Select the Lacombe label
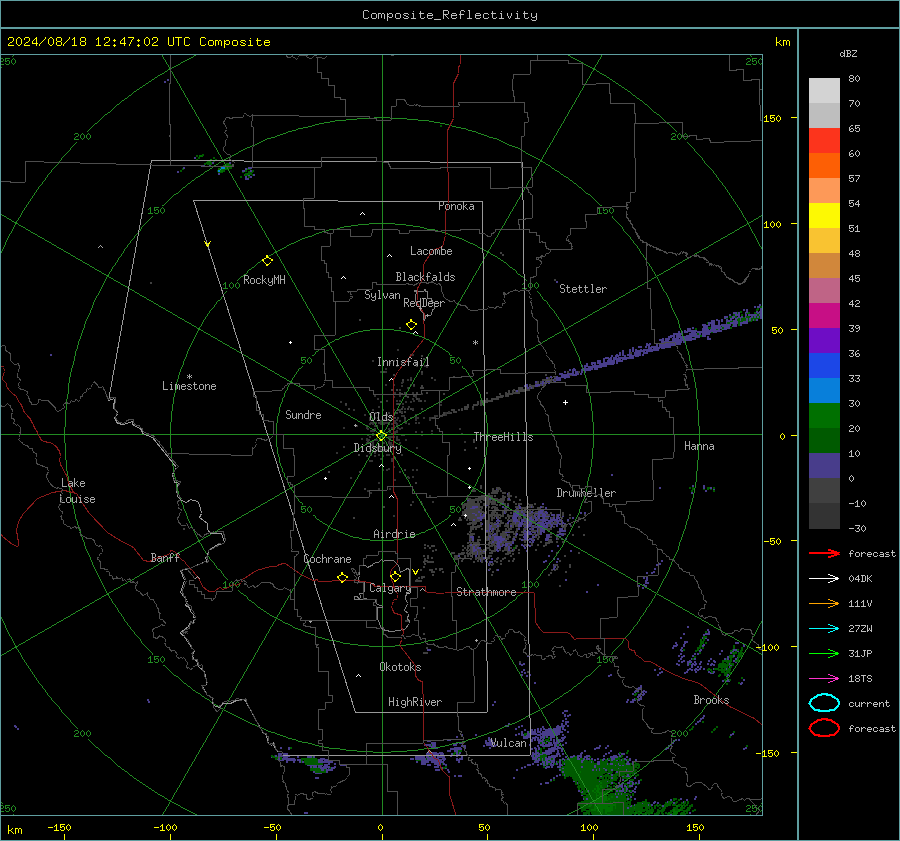900x841 pixels. click(x=431, y=251)
